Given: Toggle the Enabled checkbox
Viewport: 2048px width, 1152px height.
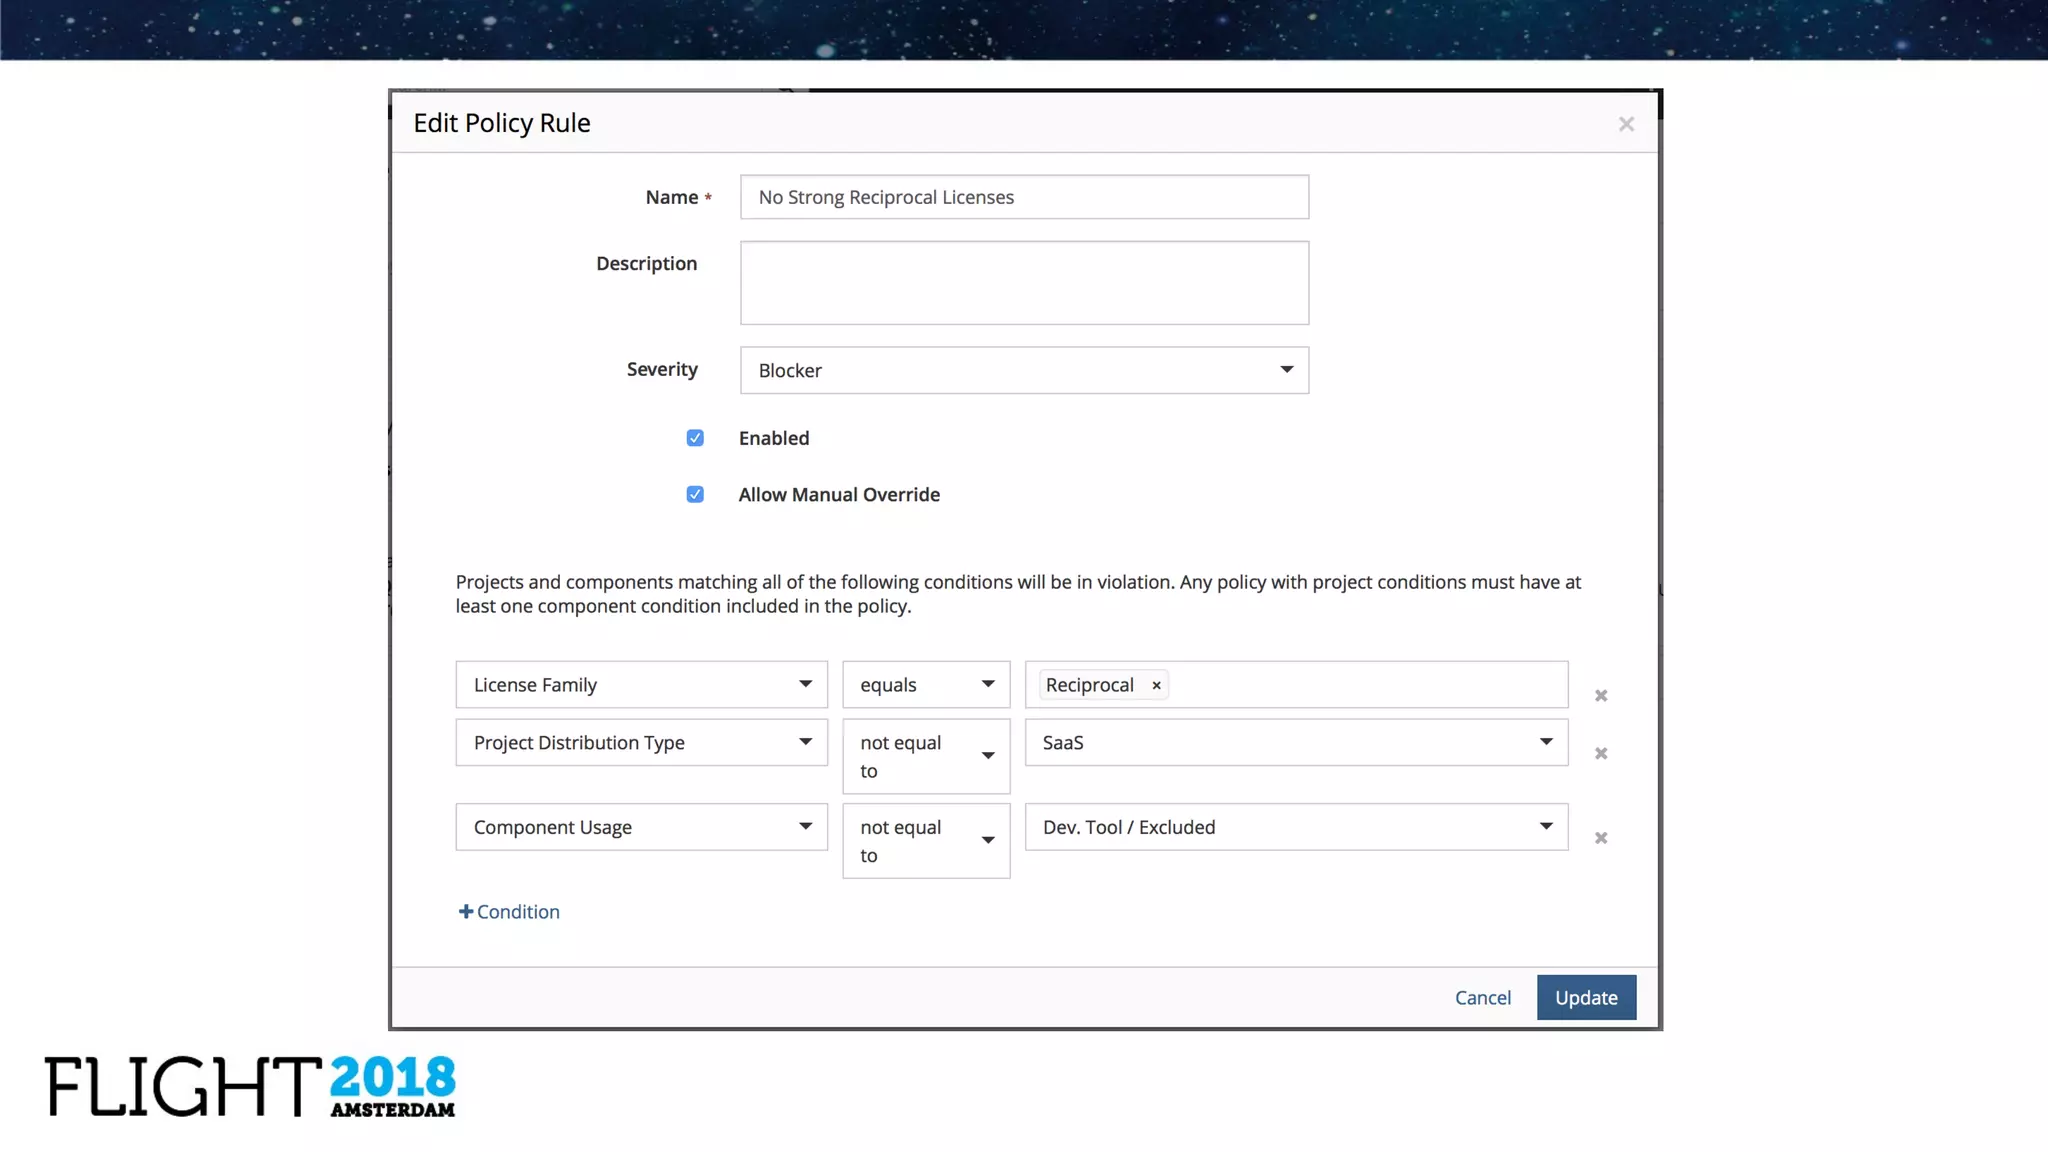Looking at the screenshot, I should (695, 438).
